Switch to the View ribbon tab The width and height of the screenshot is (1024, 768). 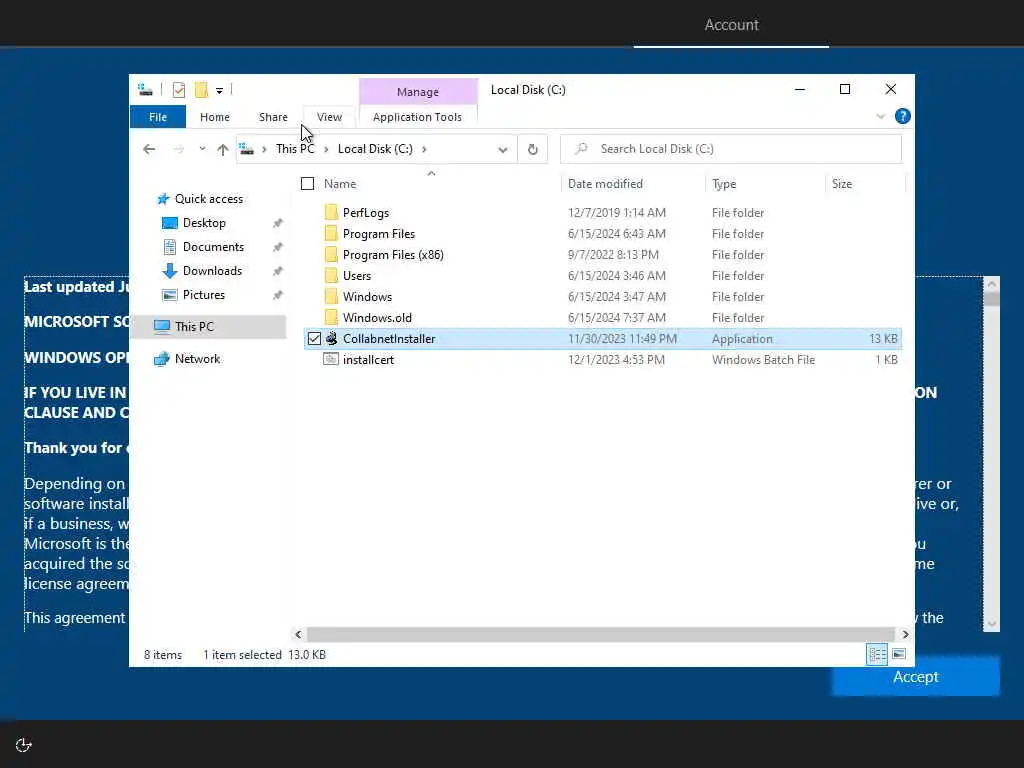click(329, 117)
